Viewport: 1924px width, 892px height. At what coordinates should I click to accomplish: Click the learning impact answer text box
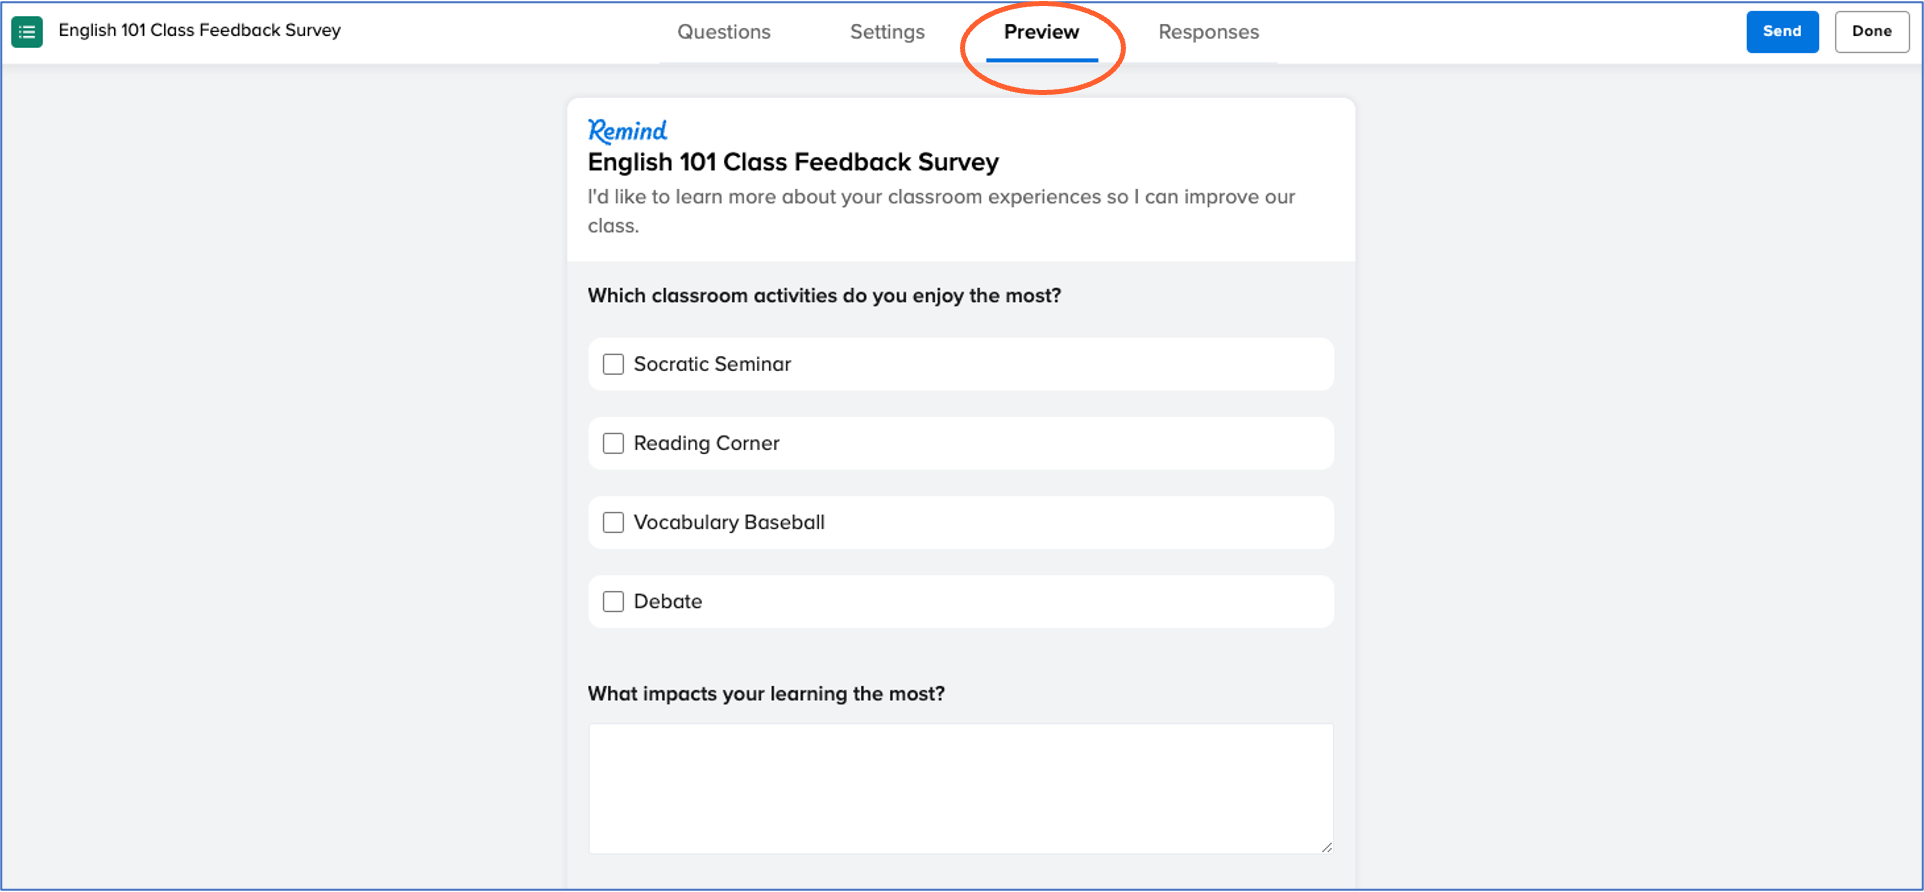click(960, 788)
